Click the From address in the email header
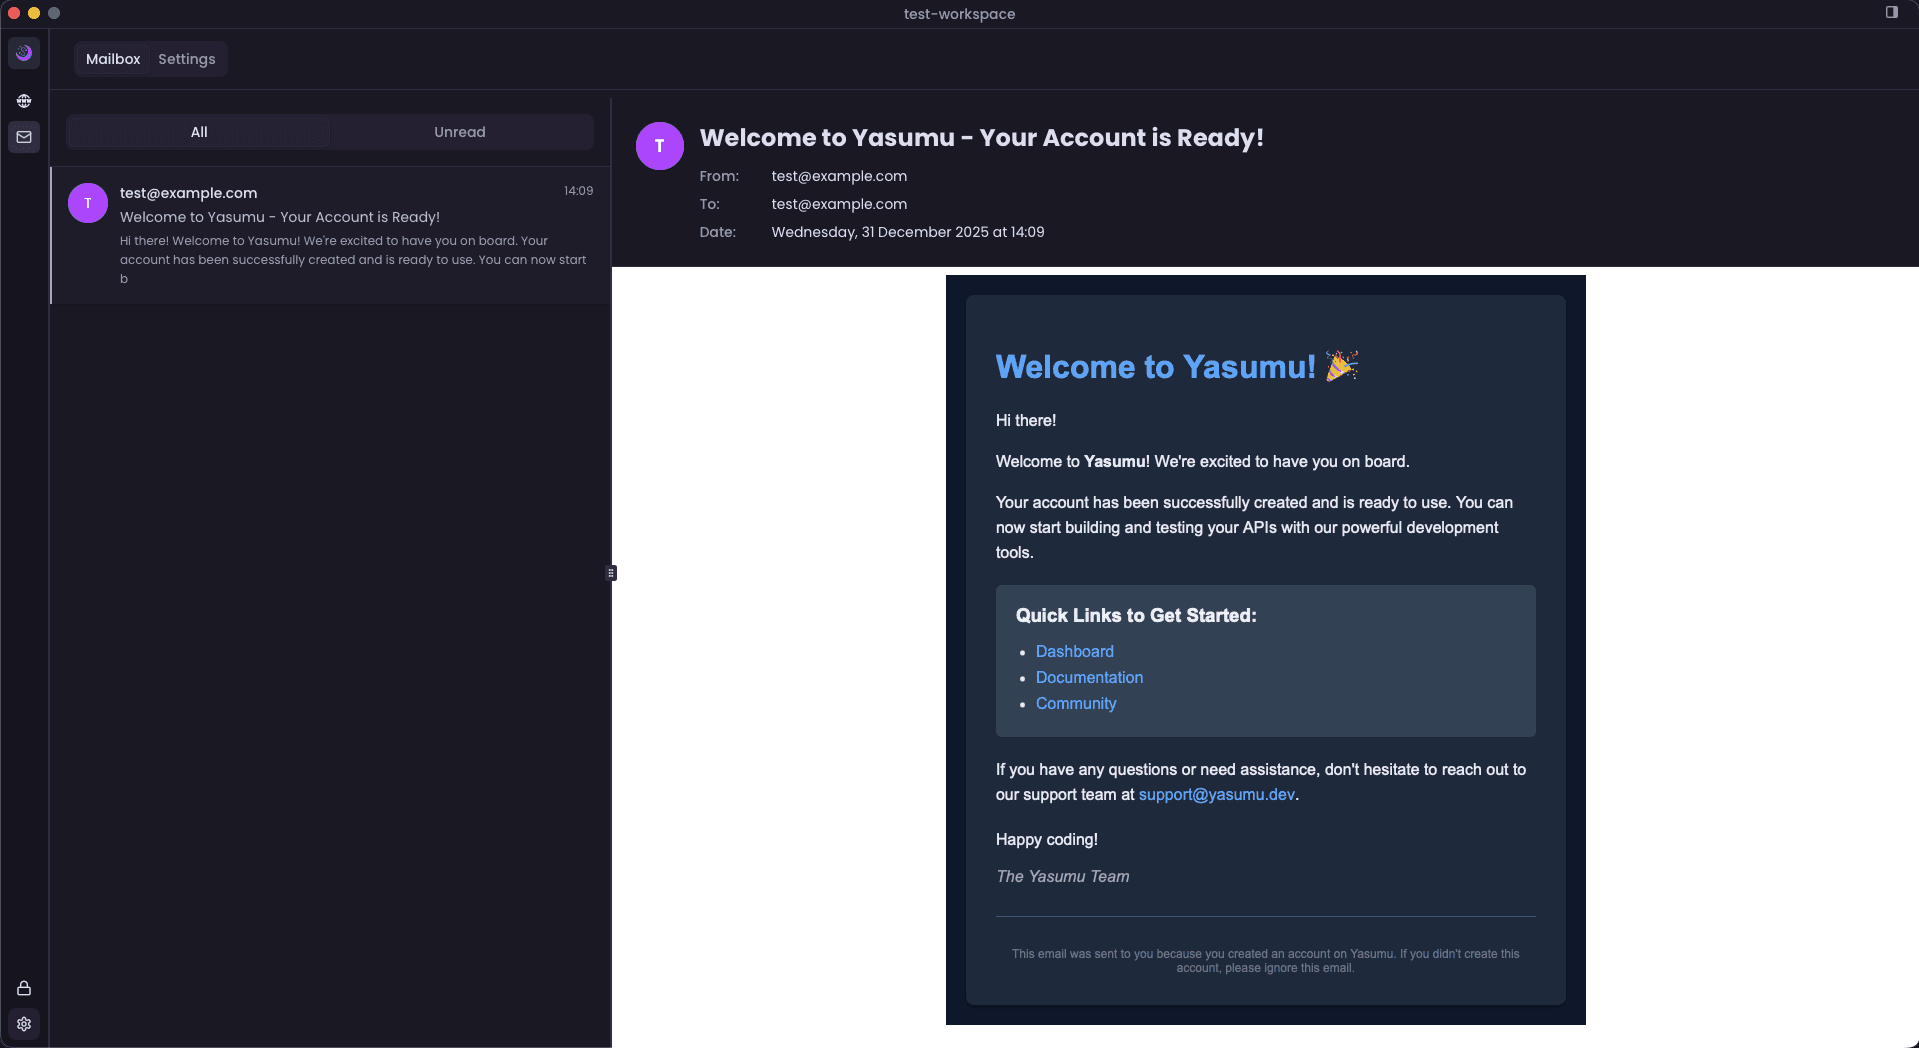 pyautogui.click(x=839, y=176)
